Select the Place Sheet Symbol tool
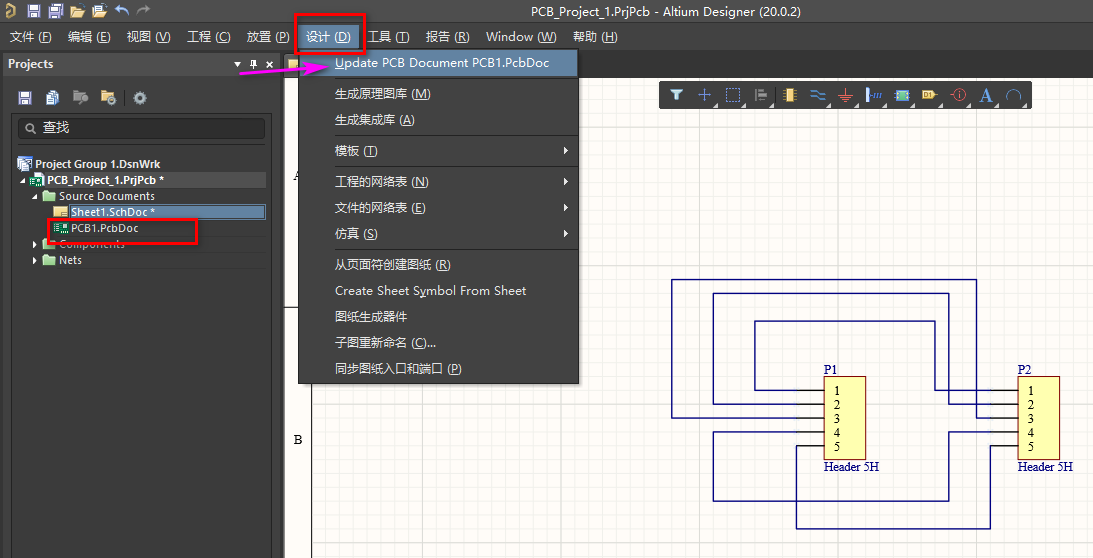This screenshot has height=558, width=1093. tap(902, 95)
